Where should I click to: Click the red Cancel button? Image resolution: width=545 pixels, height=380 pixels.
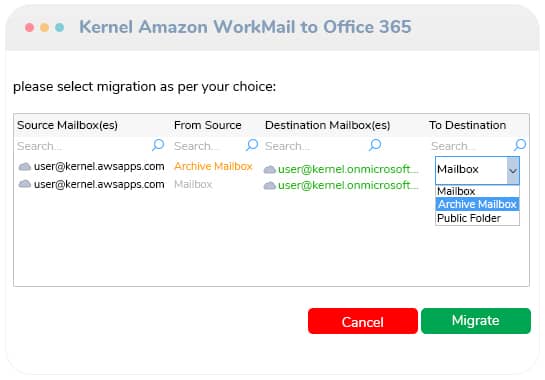tap(363, 321)
